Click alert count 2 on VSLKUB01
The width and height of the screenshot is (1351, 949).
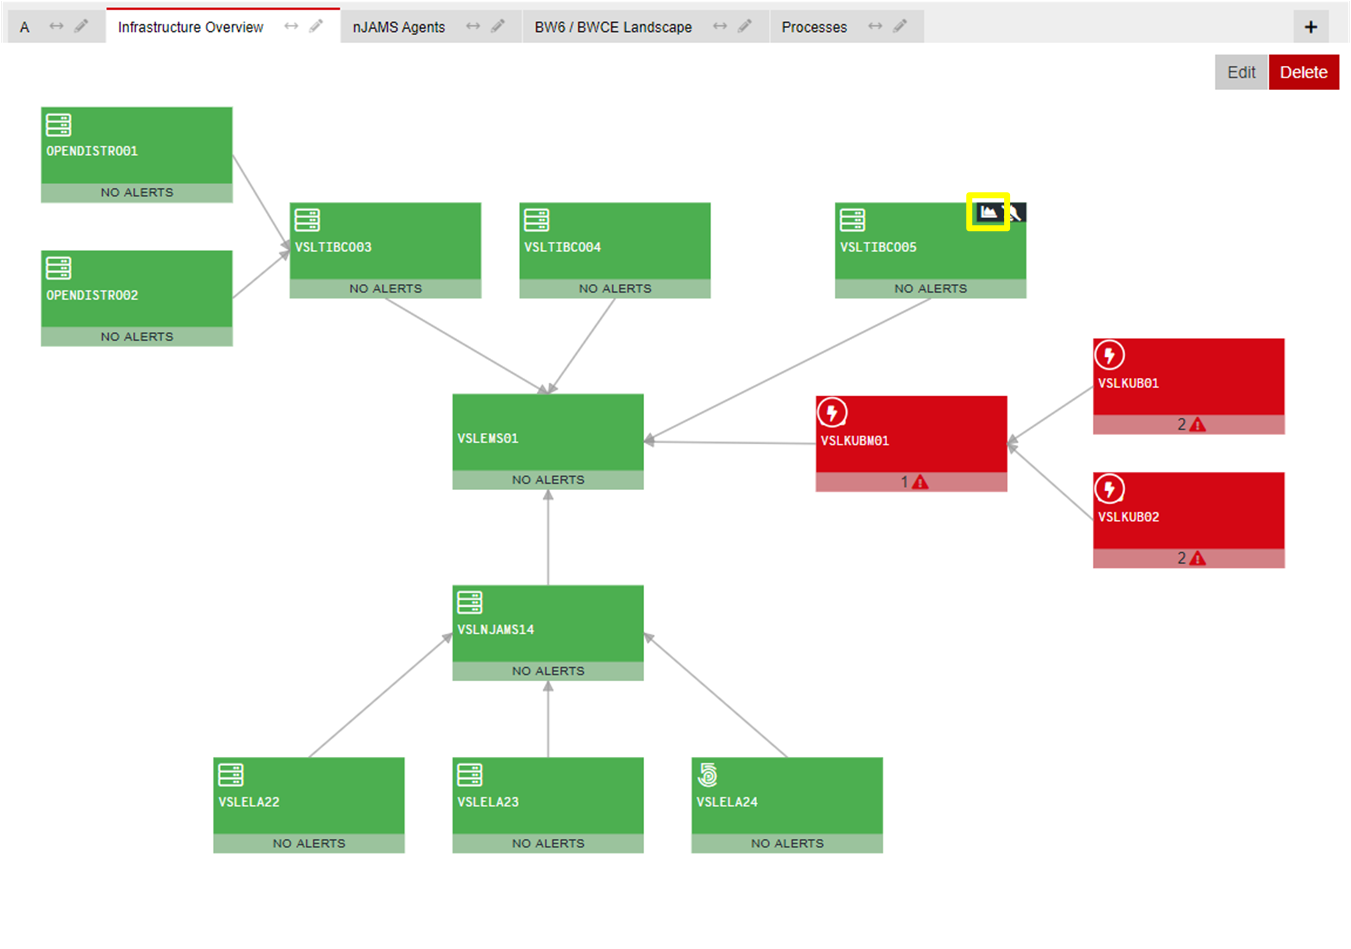(1181, 424)
